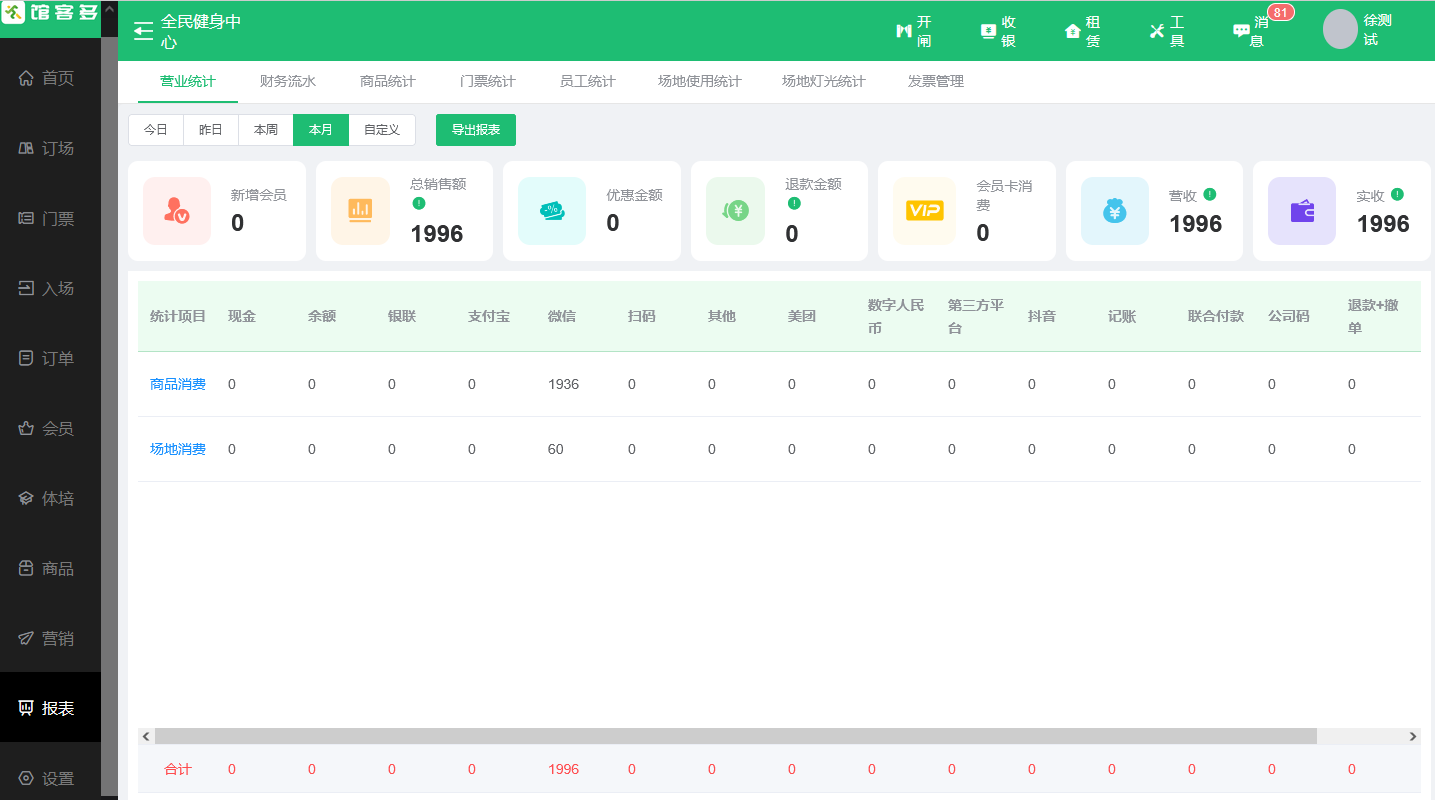
Task: Click the 商品 goods icon in sidebar
Action: [x=26, y=568]
